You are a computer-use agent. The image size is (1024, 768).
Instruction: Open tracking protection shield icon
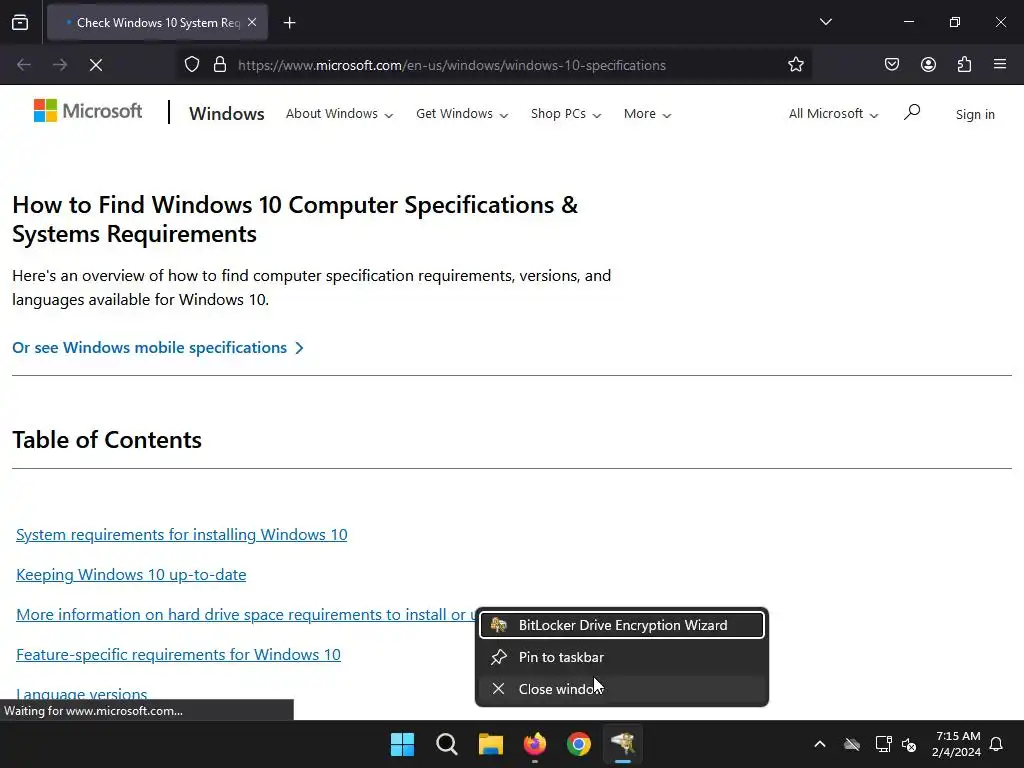click(x=191, y=65)
